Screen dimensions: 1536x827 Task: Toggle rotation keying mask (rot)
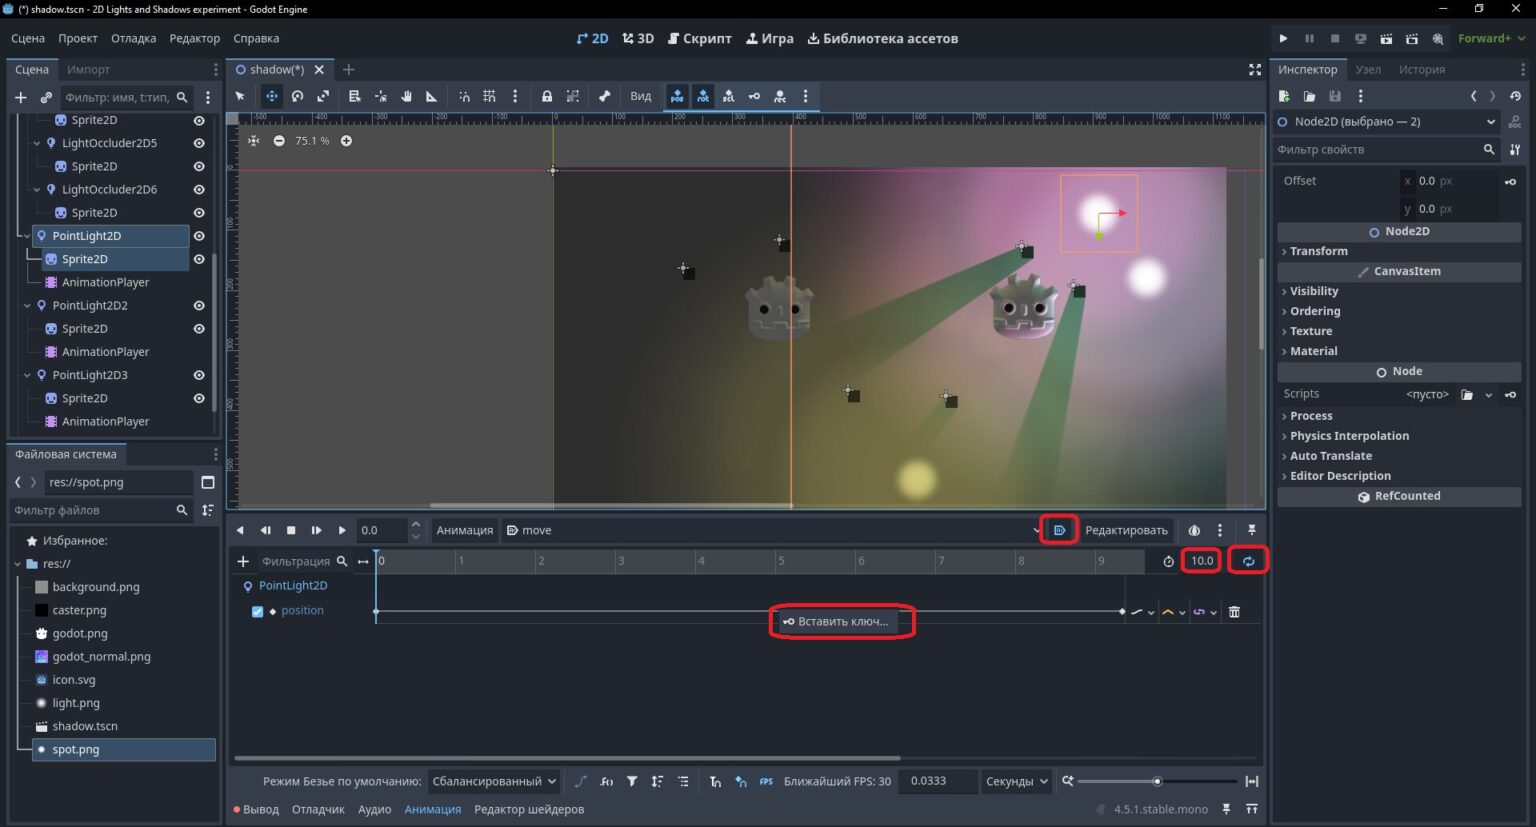pyautogui.click(x=703, y=96)
